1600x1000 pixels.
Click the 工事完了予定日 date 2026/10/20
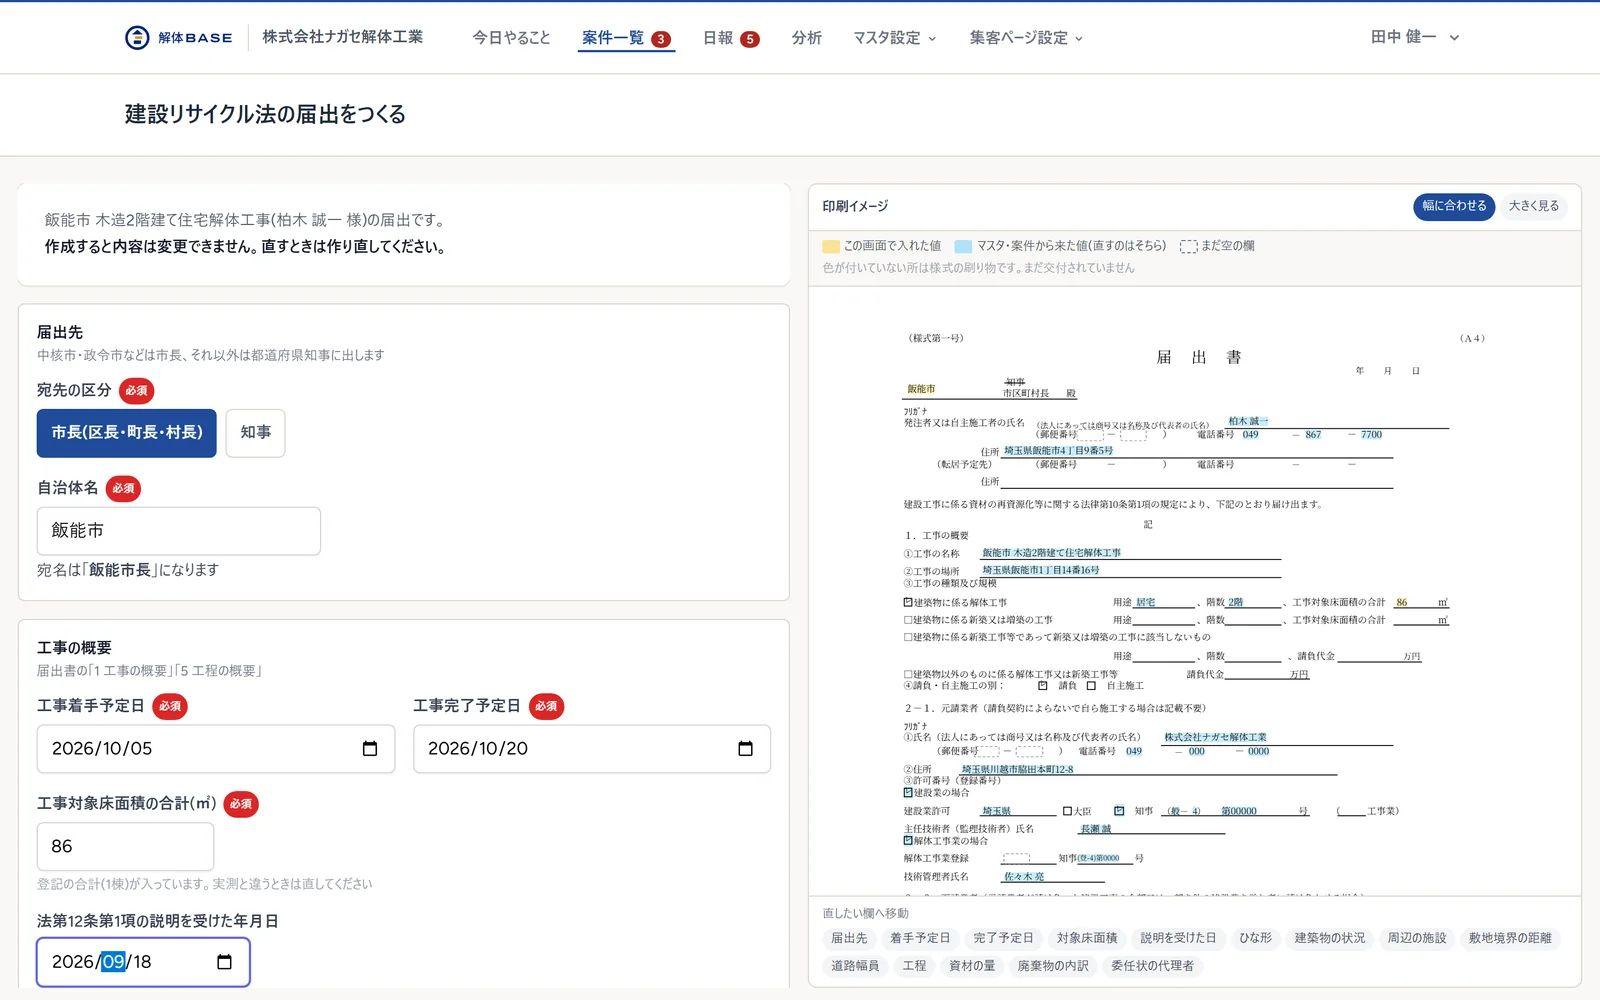(478, 749)
